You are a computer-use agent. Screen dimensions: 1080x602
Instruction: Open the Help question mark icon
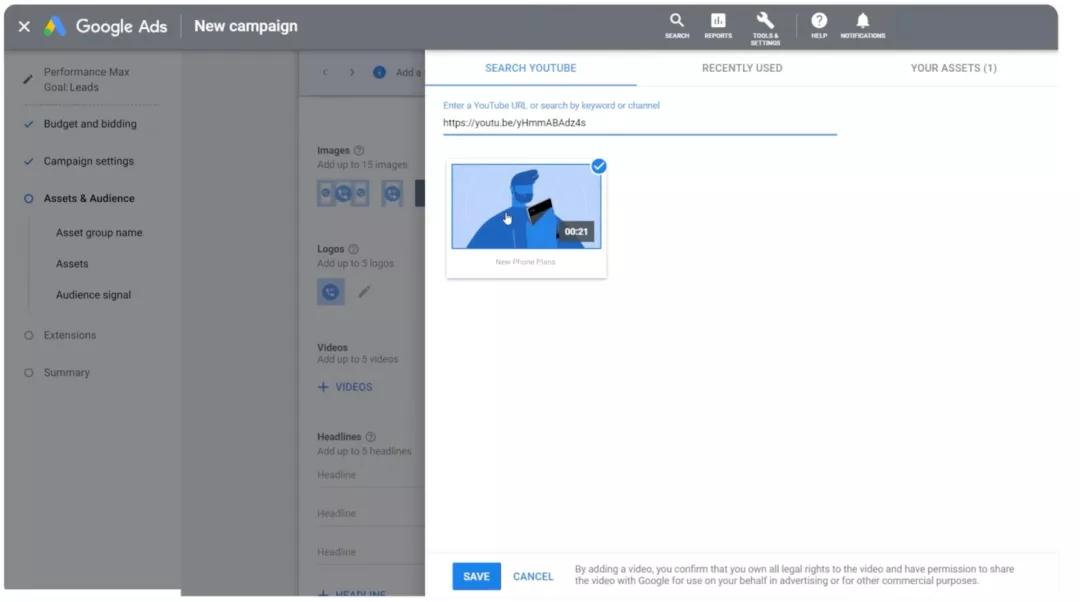pyautogui.click(x=818, y=21)
